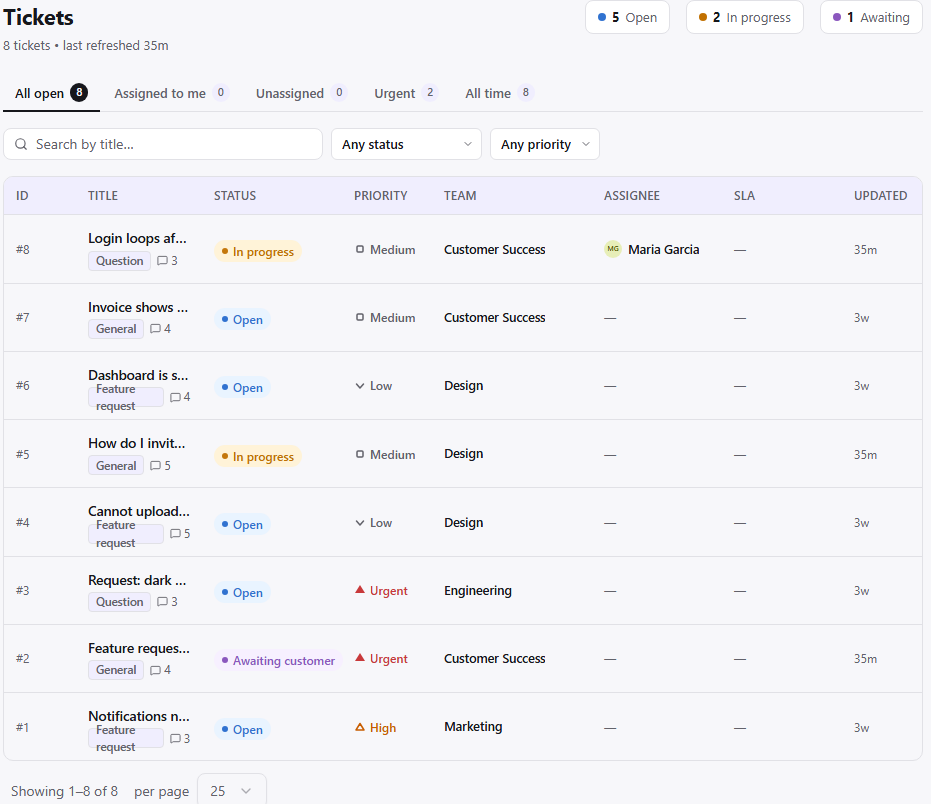The image size is (931, 804).
Task: Click High priority triangle icon on ticket #1
Action: point(360,727)
